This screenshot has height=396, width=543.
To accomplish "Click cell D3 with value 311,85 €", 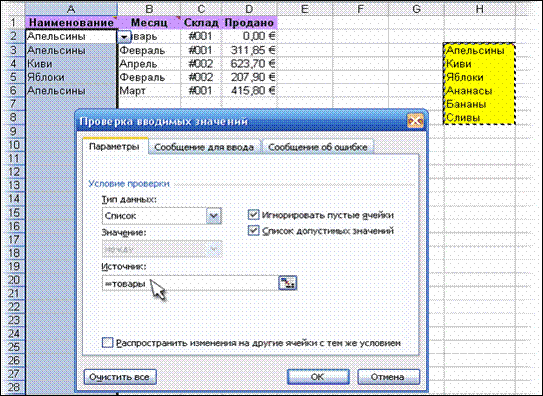I will tap(249, 50).
